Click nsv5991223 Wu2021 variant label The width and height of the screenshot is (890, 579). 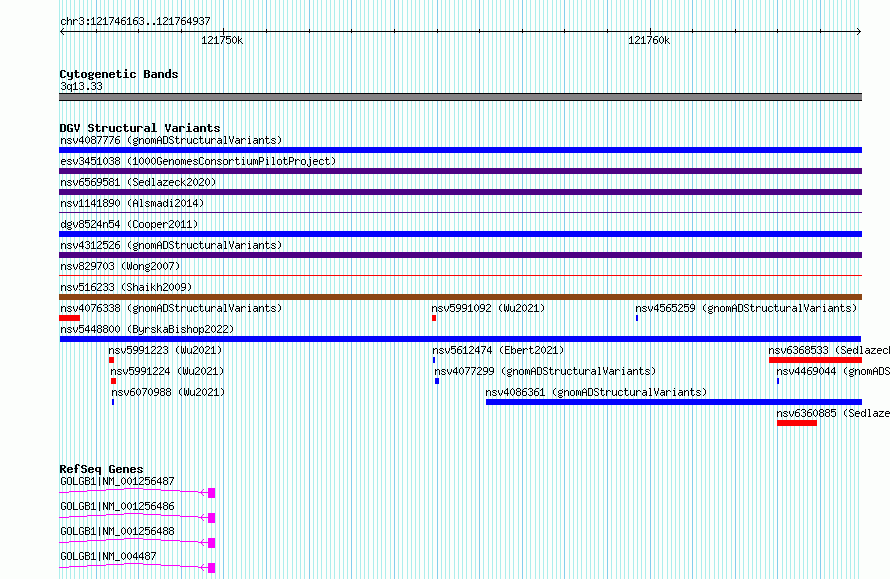coord(165,350)
